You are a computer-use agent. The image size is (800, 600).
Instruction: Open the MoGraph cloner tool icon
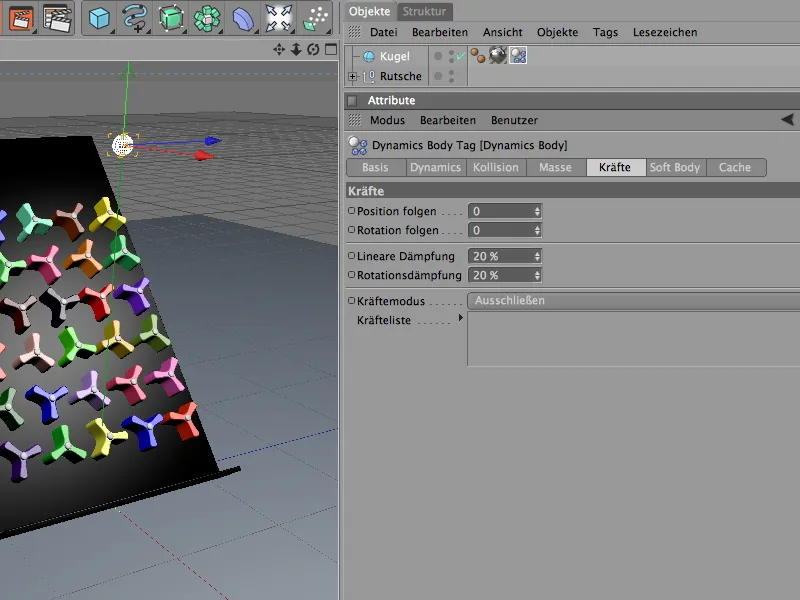point(207,17)
